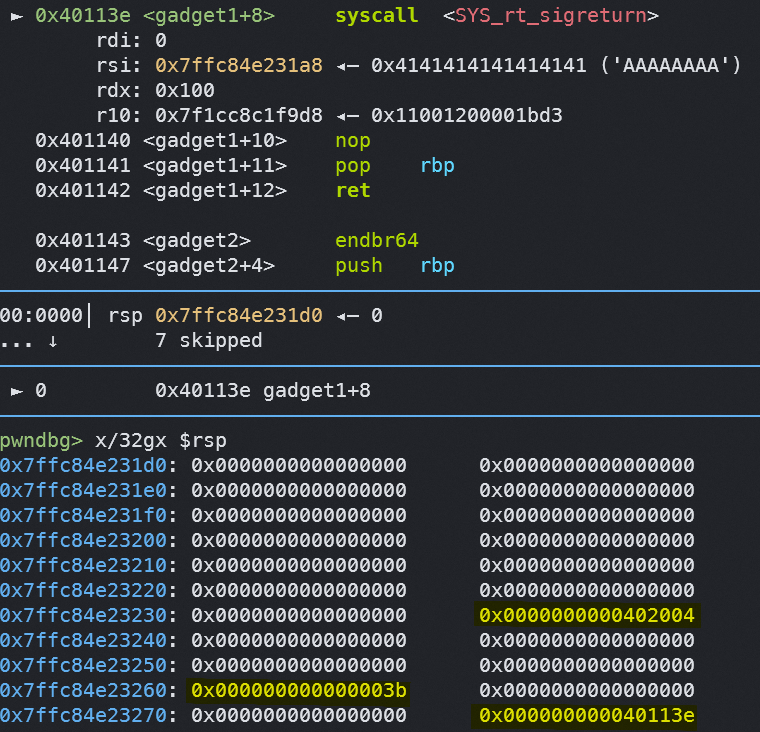This screenshot has height=732, width=760.
Task: Click the address 0x40113e <gadget1+8> in disassembly
Action: [155, 16]
